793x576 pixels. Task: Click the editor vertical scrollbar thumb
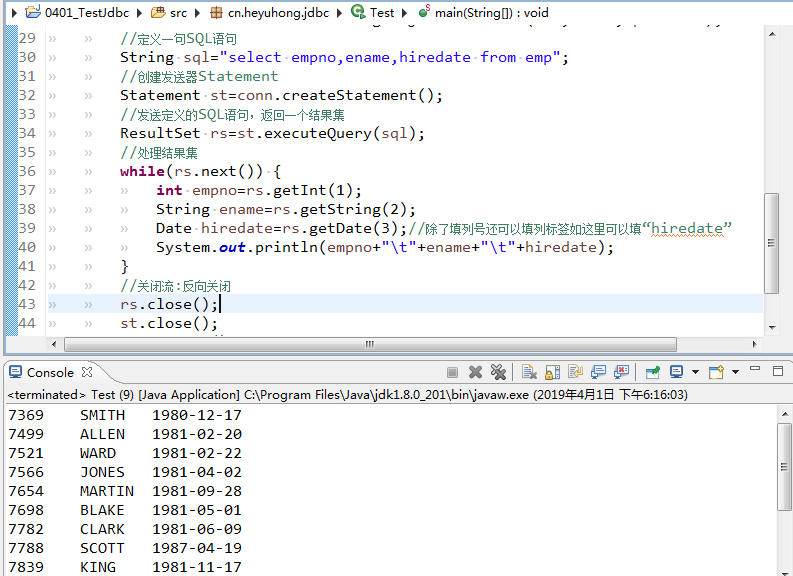(771, 243)
